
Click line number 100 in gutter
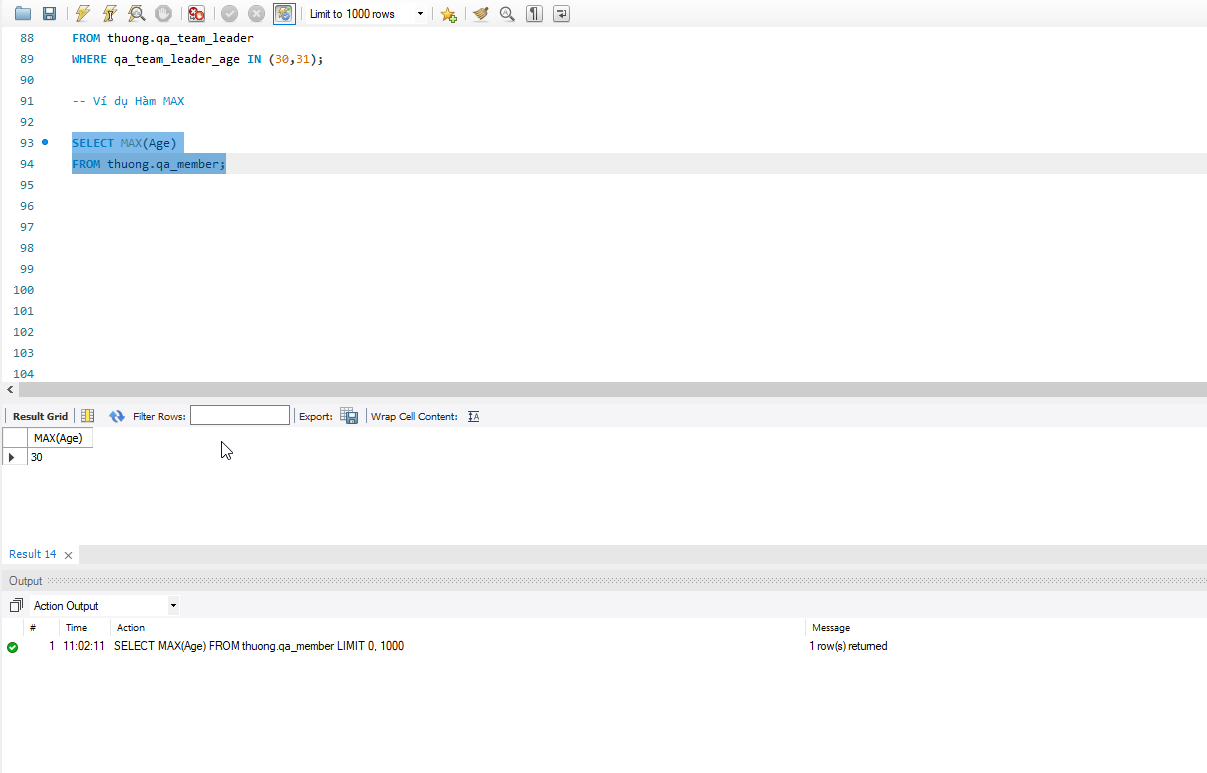(23, 290)
